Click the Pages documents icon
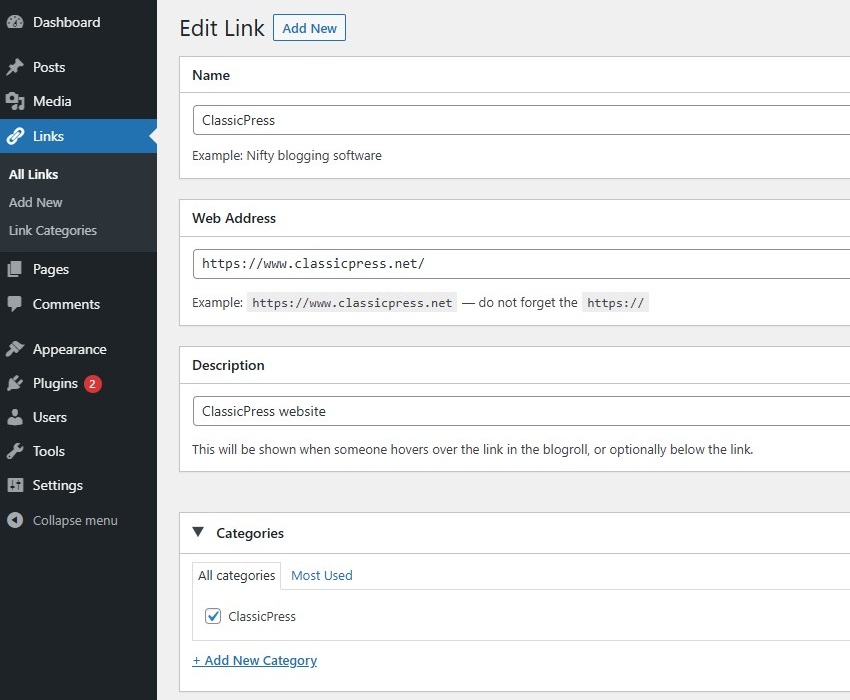 pyautogui.click(x=15, y=269)
